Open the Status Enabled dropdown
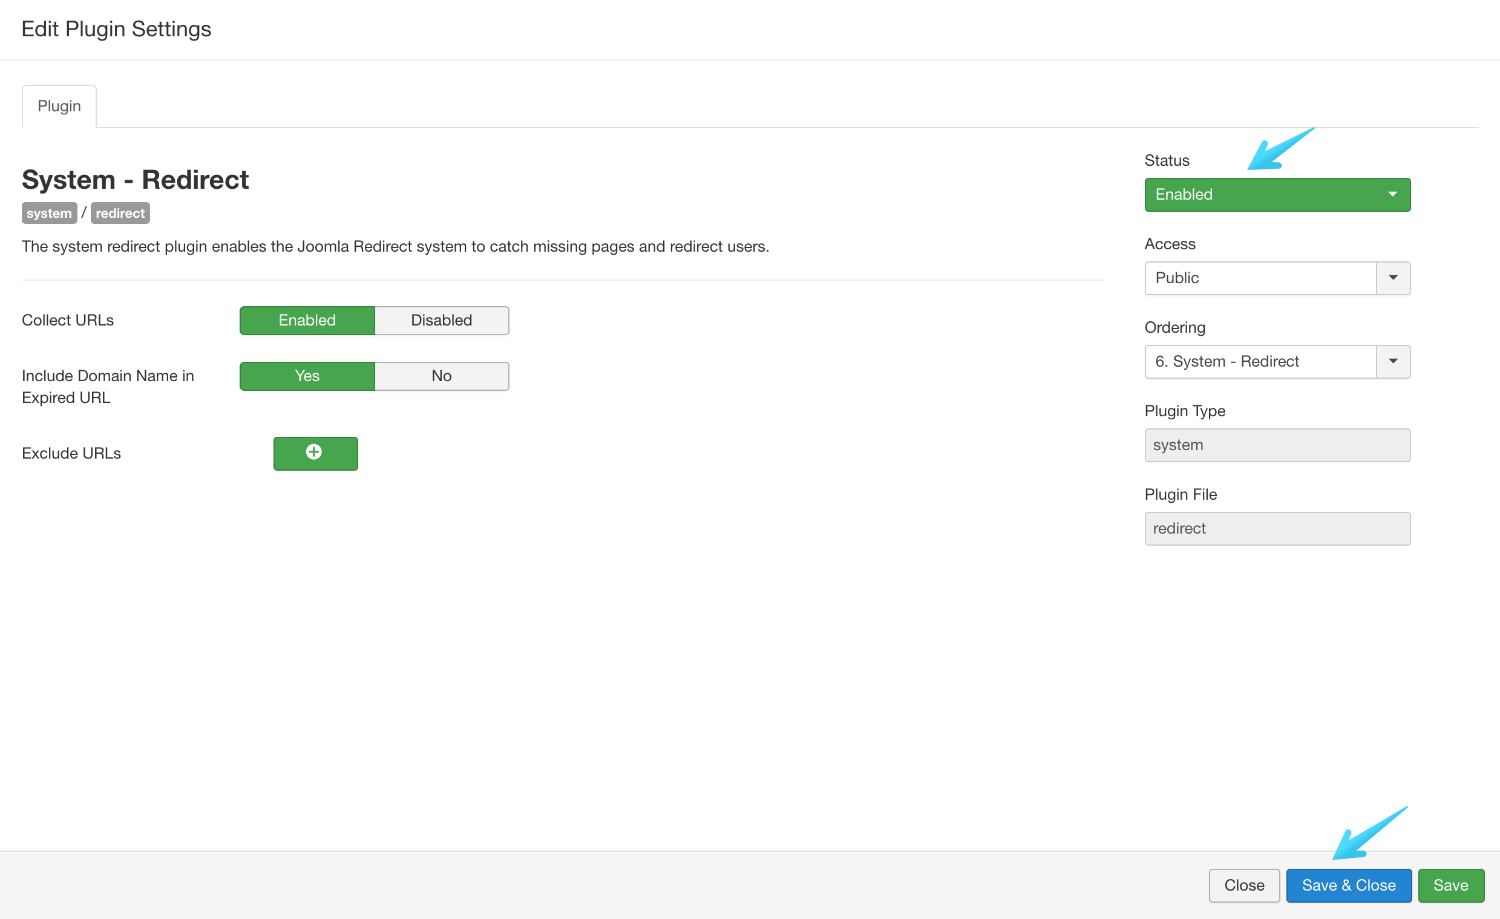The width and height of the screenshot is (1500, 919). (x=1265, y=195)
